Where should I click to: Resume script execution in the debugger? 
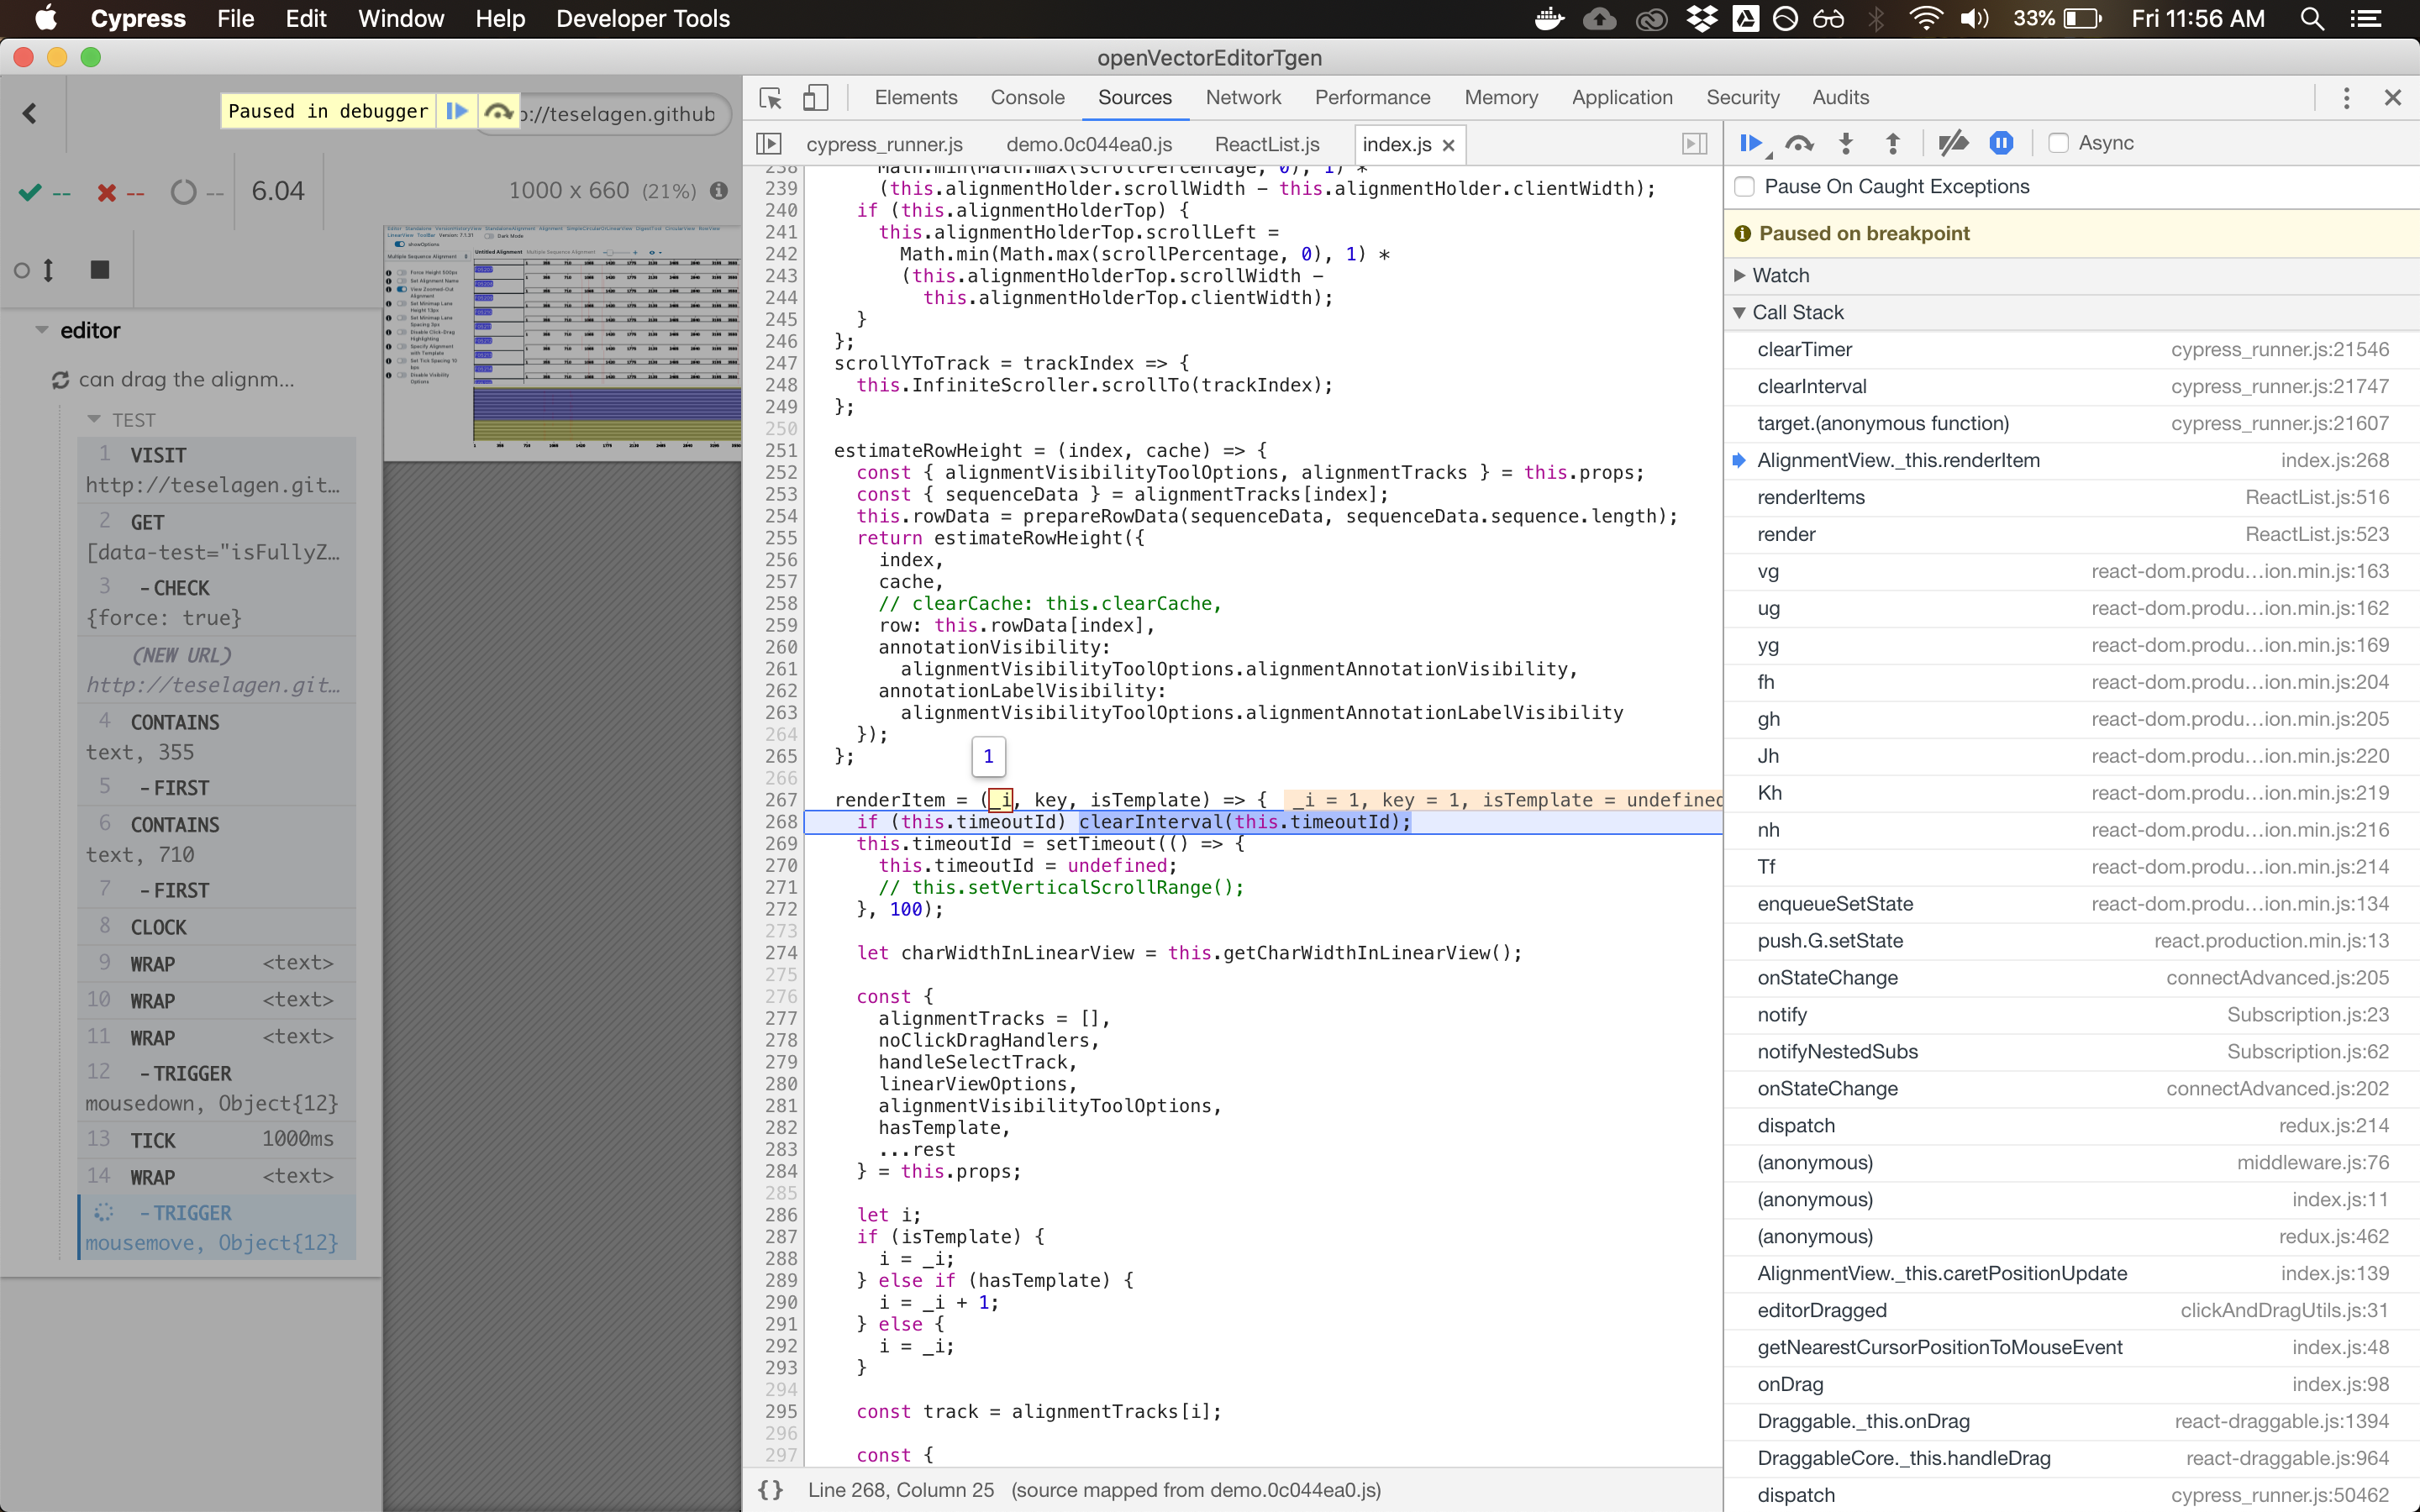tap(1752, 143)
